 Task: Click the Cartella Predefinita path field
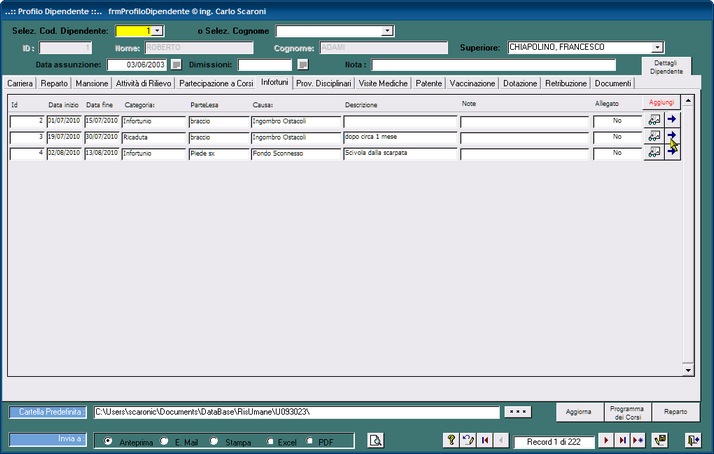tap(296, 412)
